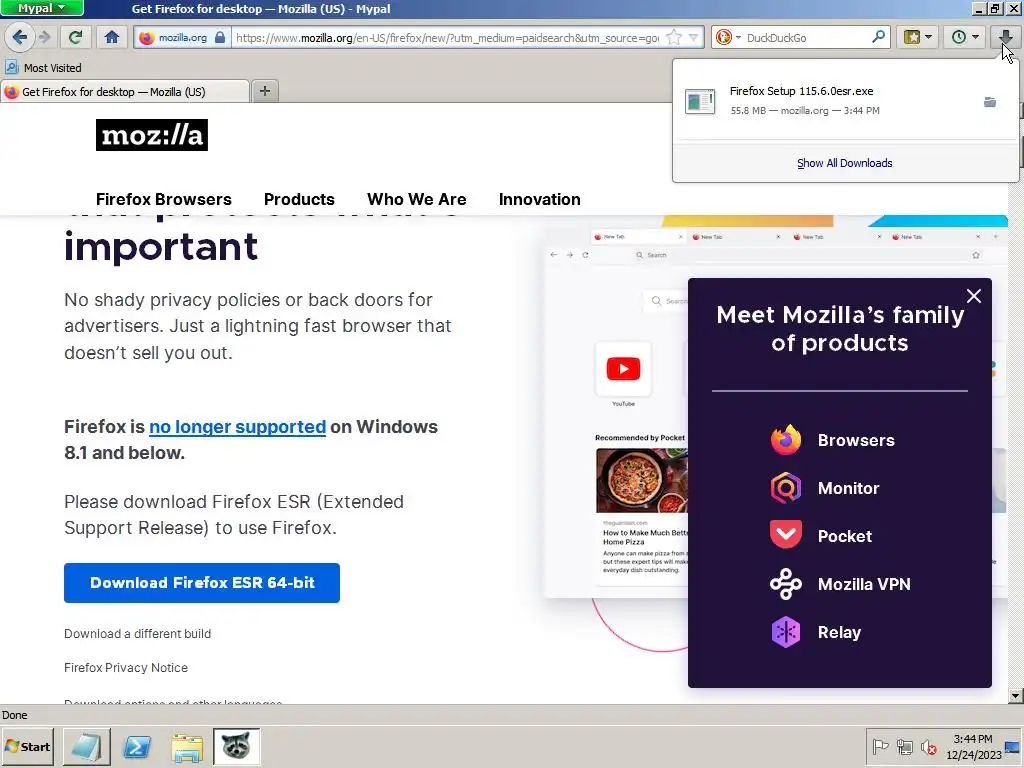Click the Mozilla VPN product icon
The image size is (1024, 768).
pyautogui.click(x=786, y=584)
